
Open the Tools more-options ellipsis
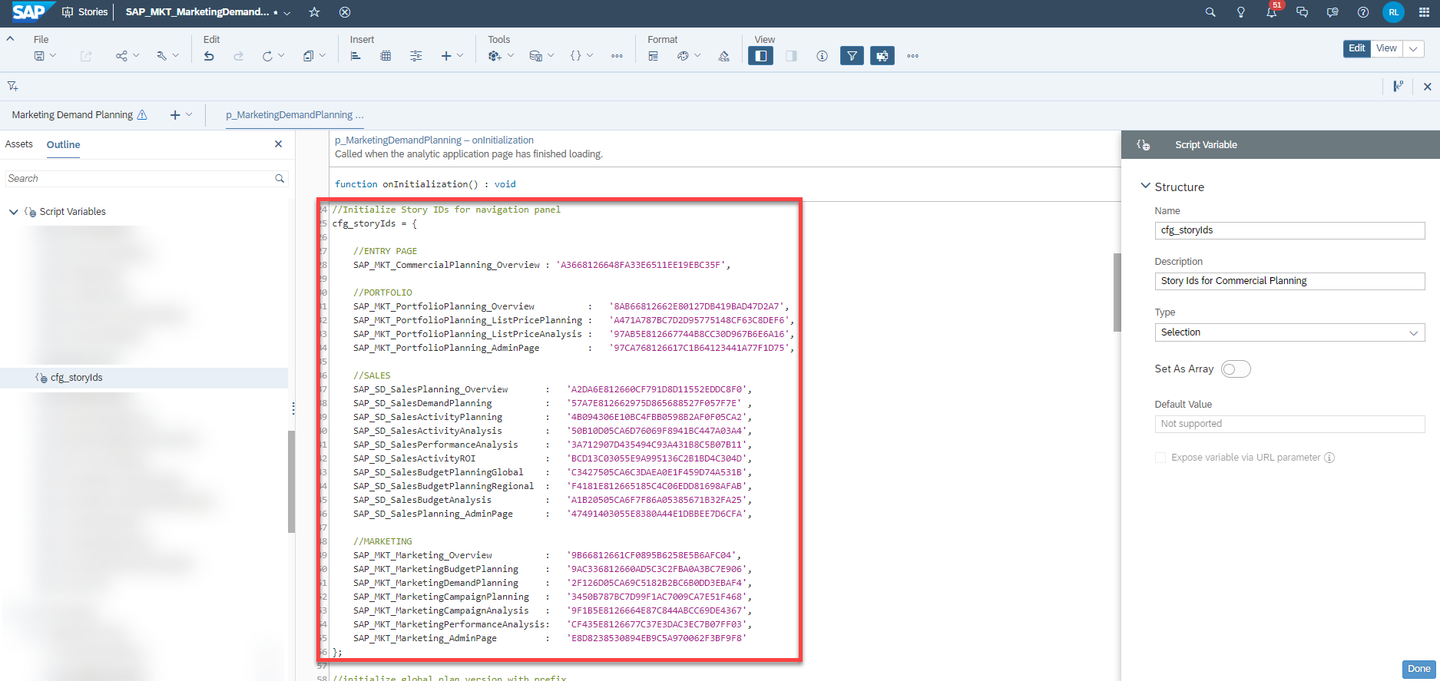click(617, 56)
